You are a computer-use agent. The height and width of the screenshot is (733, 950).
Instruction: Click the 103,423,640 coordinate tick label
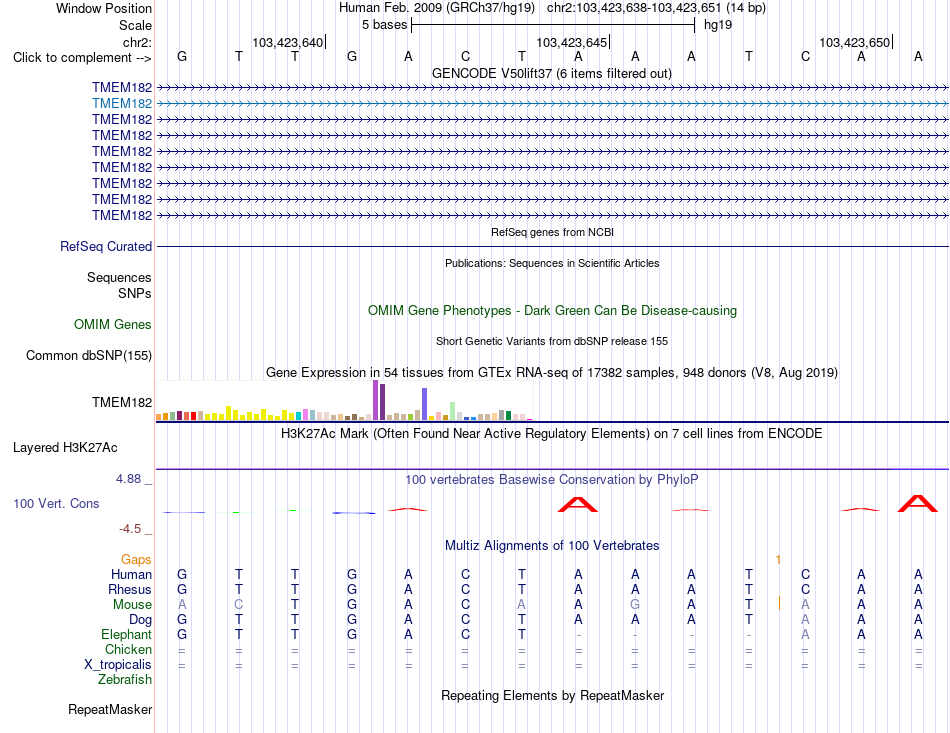(287, 42)
